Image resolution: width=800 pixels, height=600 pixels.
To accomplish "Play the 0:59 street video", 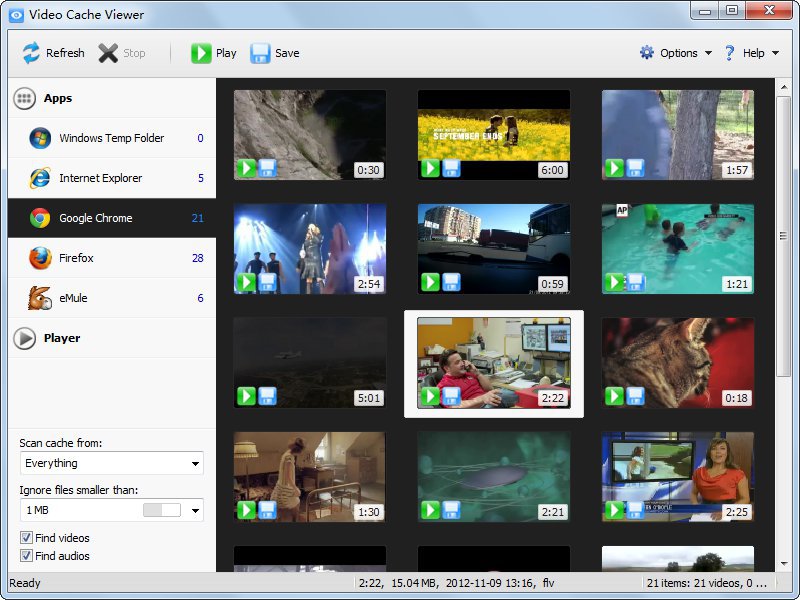I will [x=431, y=282].
